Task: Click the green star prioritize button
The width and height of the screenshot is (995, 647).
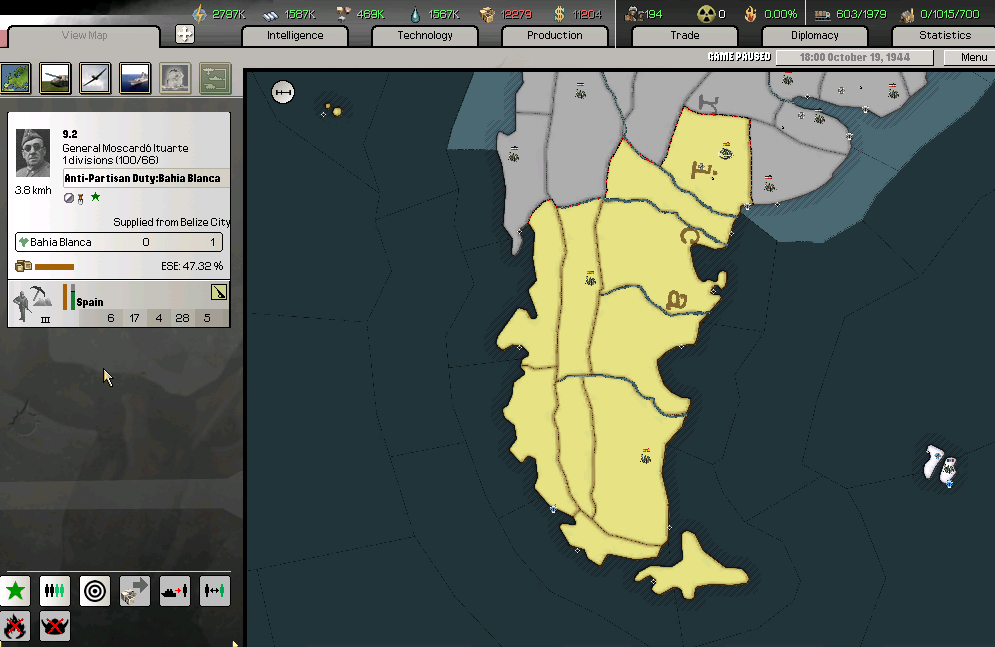Action: (x=15, y=591)
